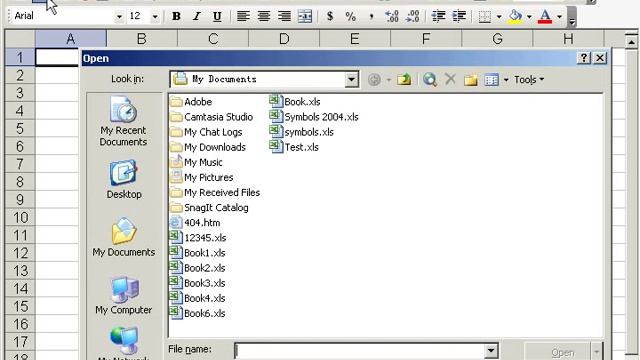The height and width of the screenshot is (360, 640).
Task: Apply red font color
Action: pos(545,16)
